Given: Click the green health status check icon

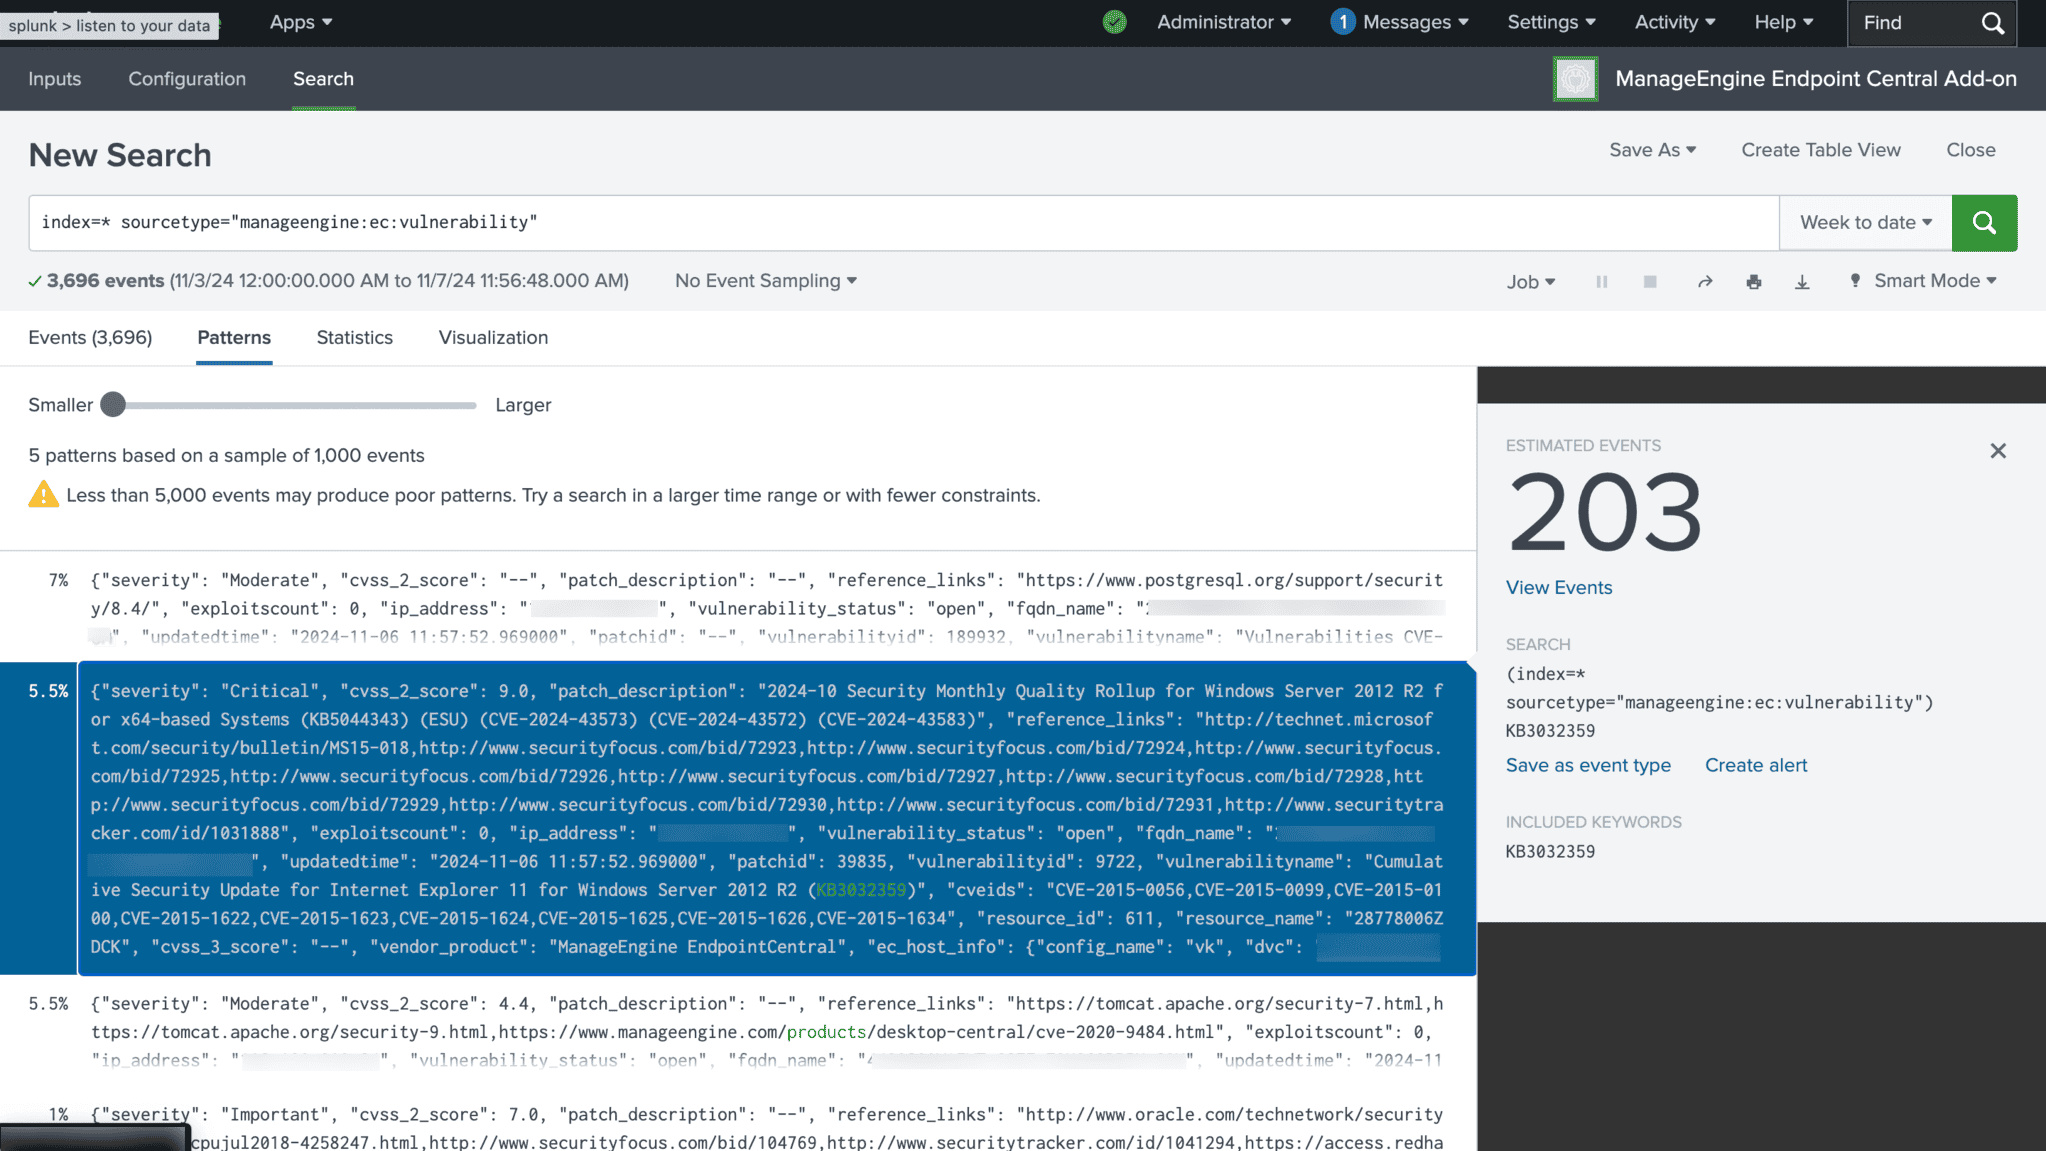Looking at the screenshot, I should (1114, 22).
